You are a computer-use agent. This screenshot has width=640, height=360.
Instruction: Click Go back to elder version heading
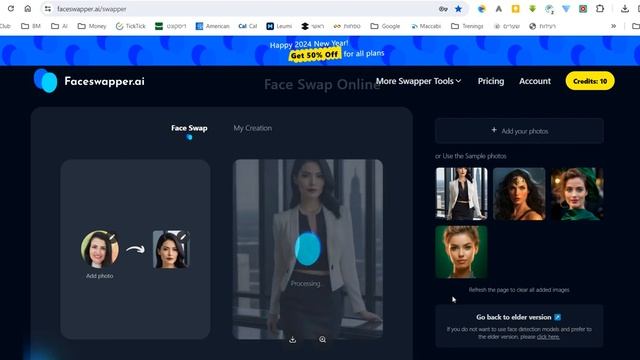[513, 317]
